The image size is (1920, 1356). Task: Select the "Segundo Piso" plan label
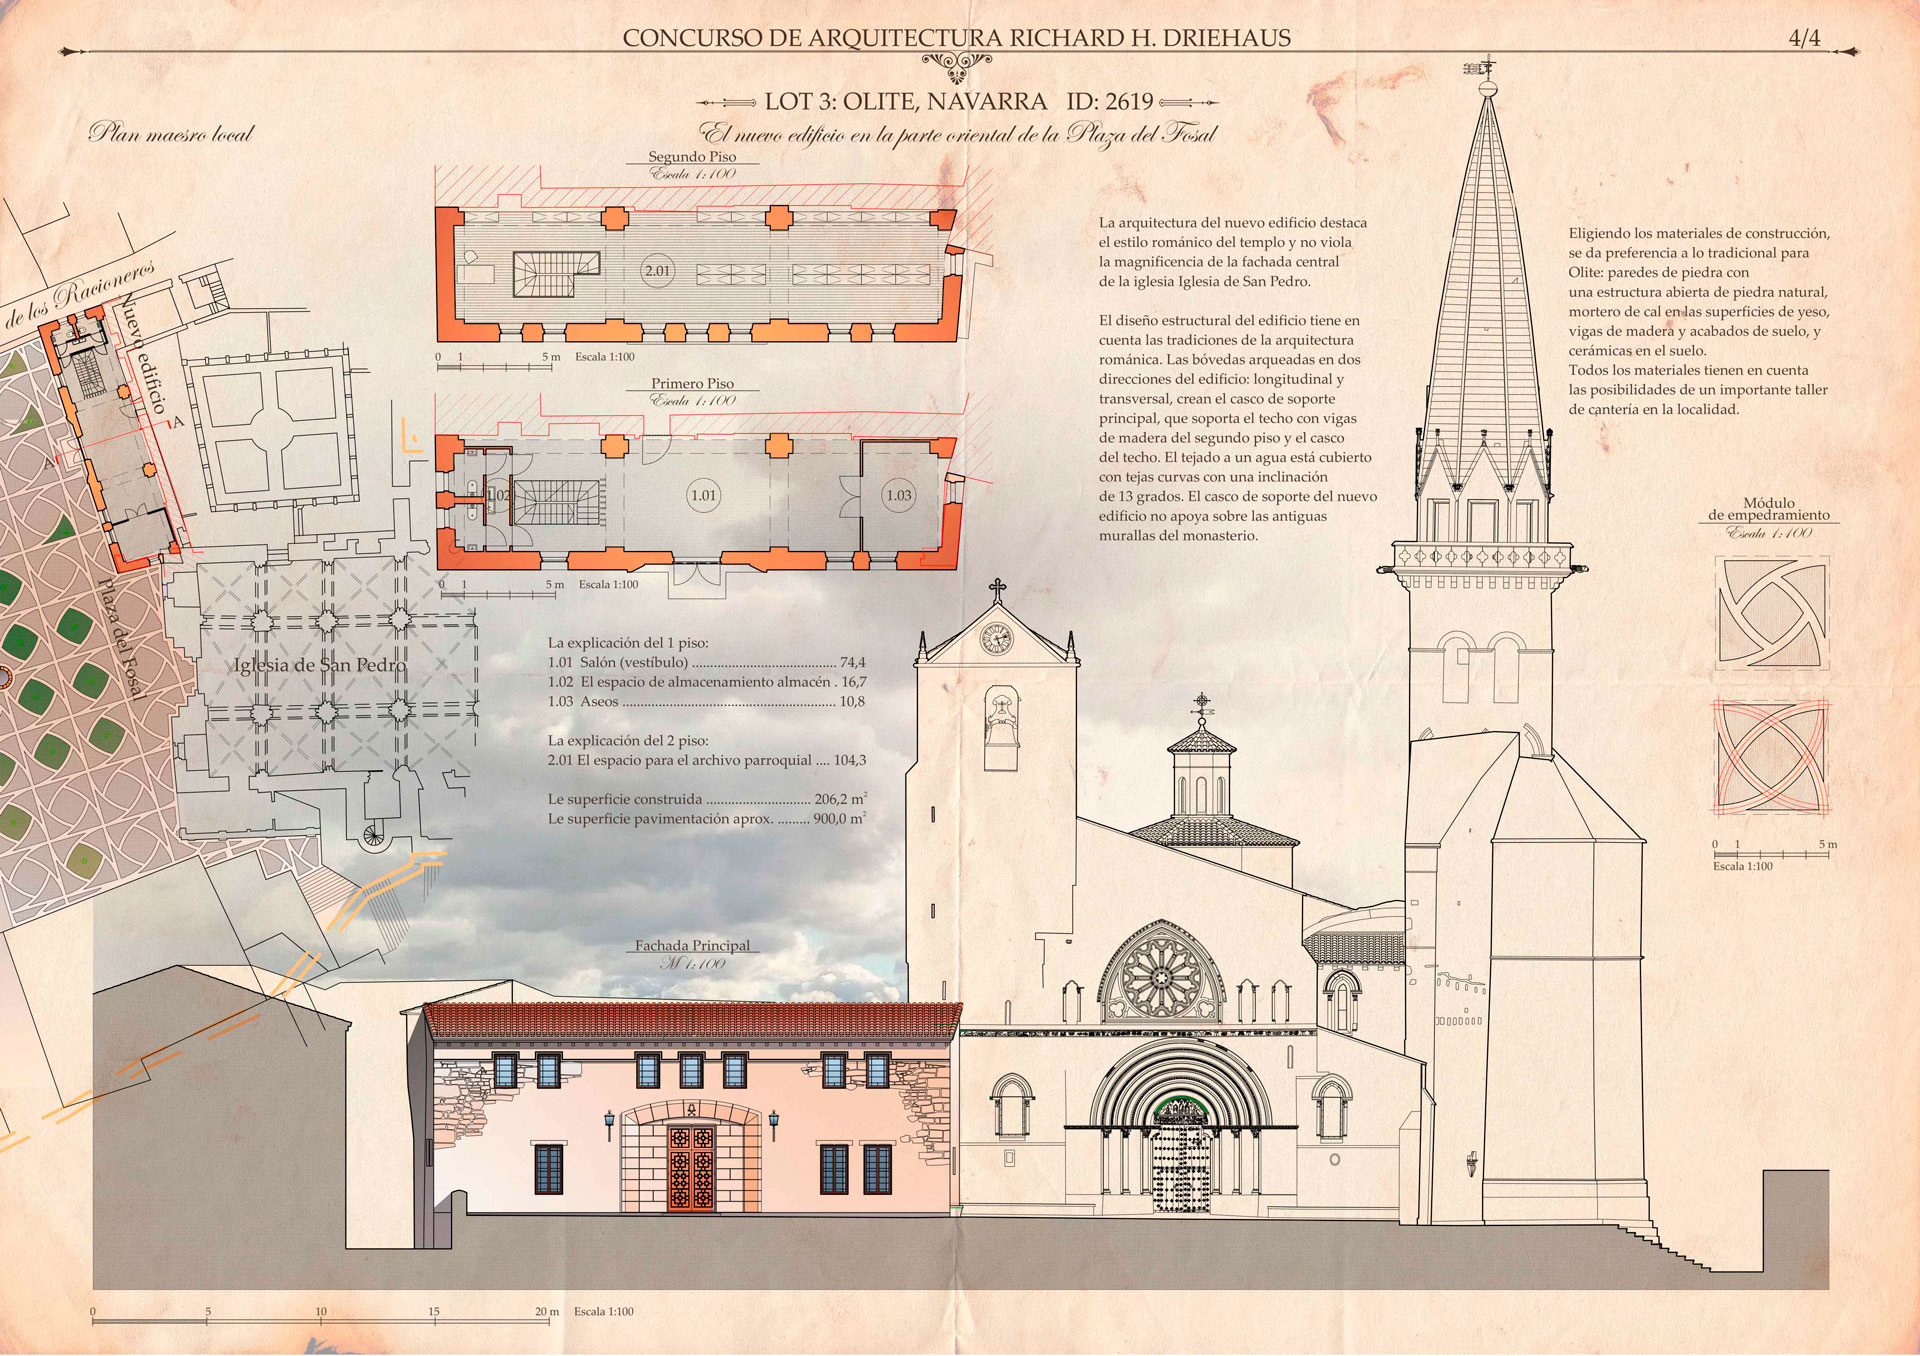pos(692,156)
